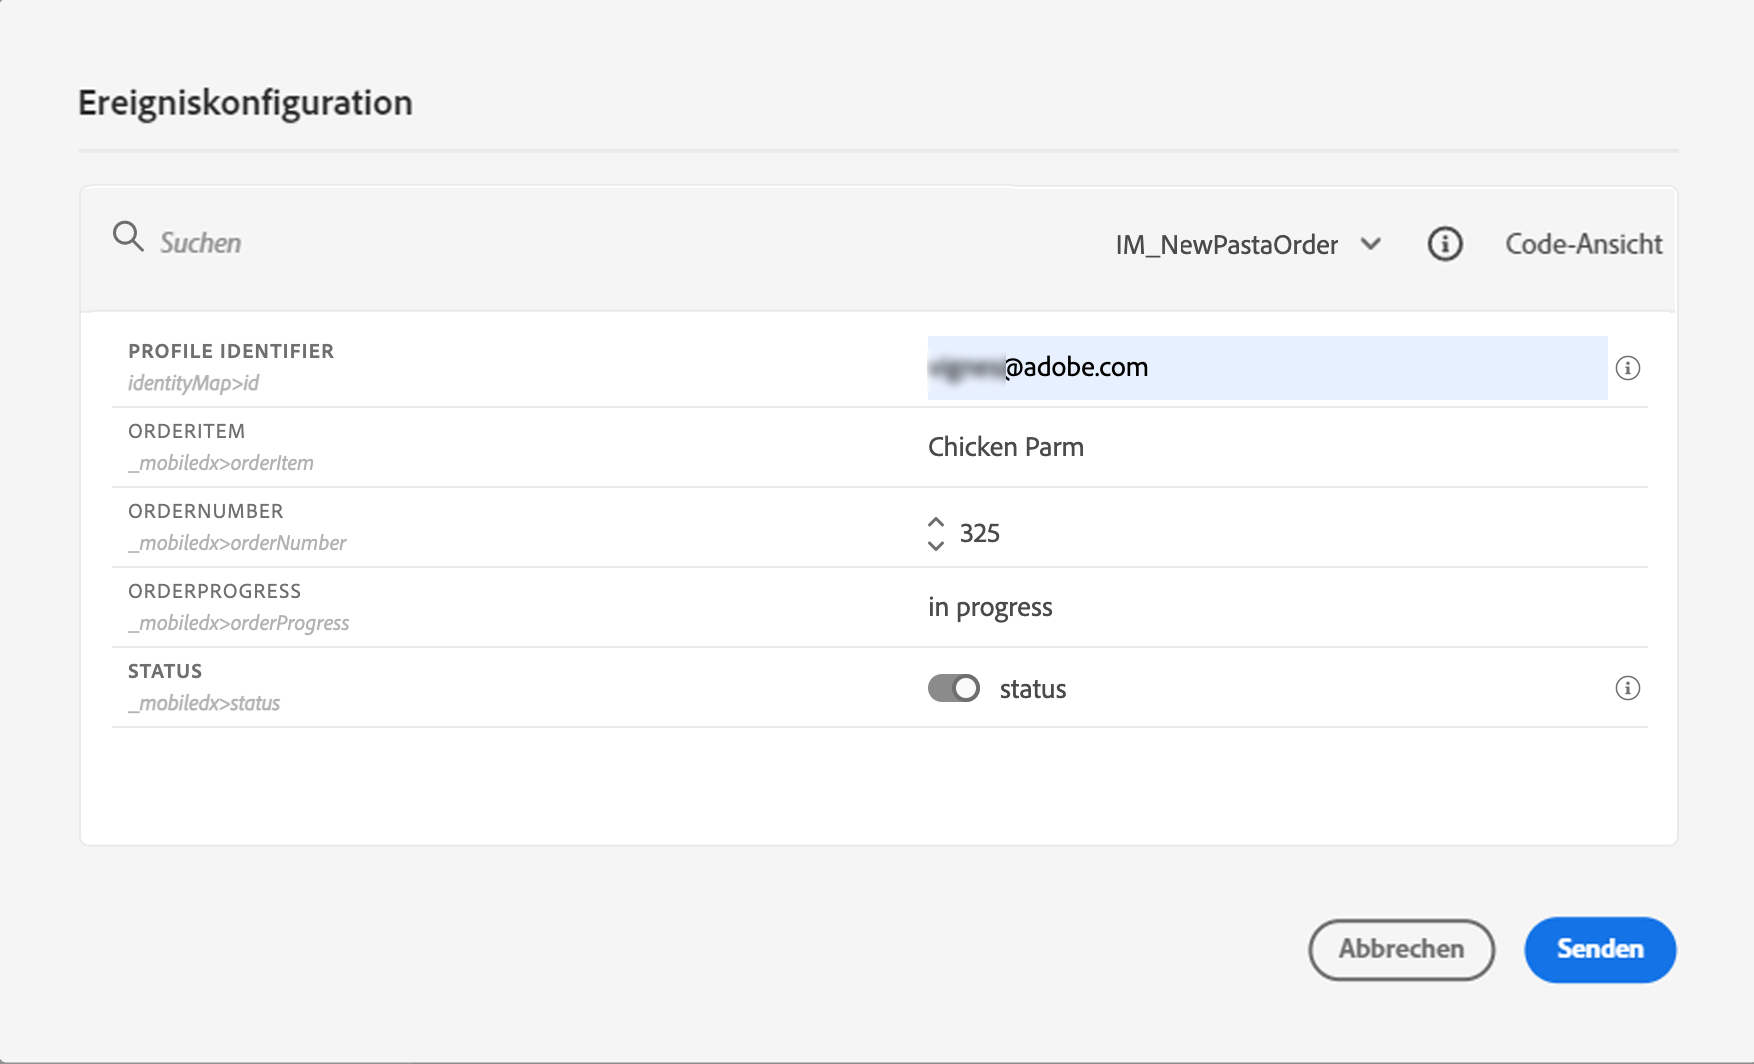The image size is (1754, 1064).
Task: Toggle the status switch
Action: click(x=953, y=688)
